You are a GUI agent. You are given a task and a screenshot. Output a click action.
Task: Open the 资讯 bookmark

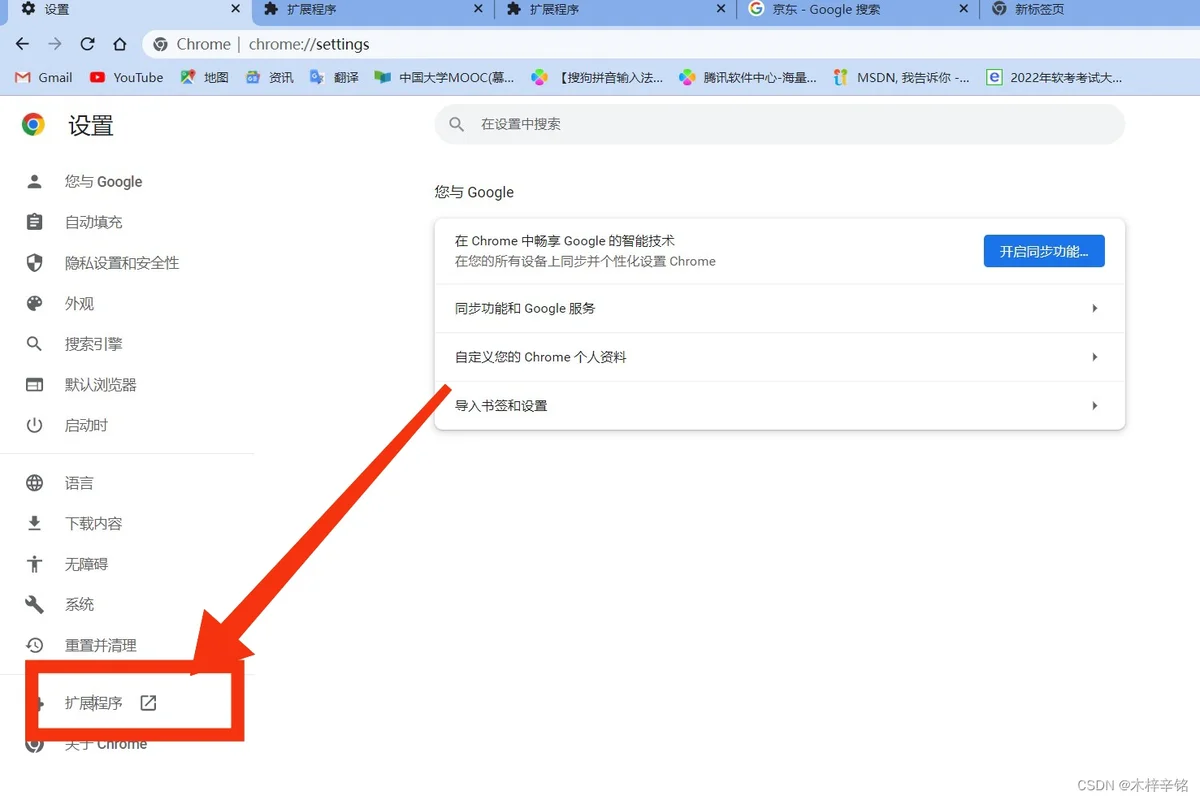[270, 77]
